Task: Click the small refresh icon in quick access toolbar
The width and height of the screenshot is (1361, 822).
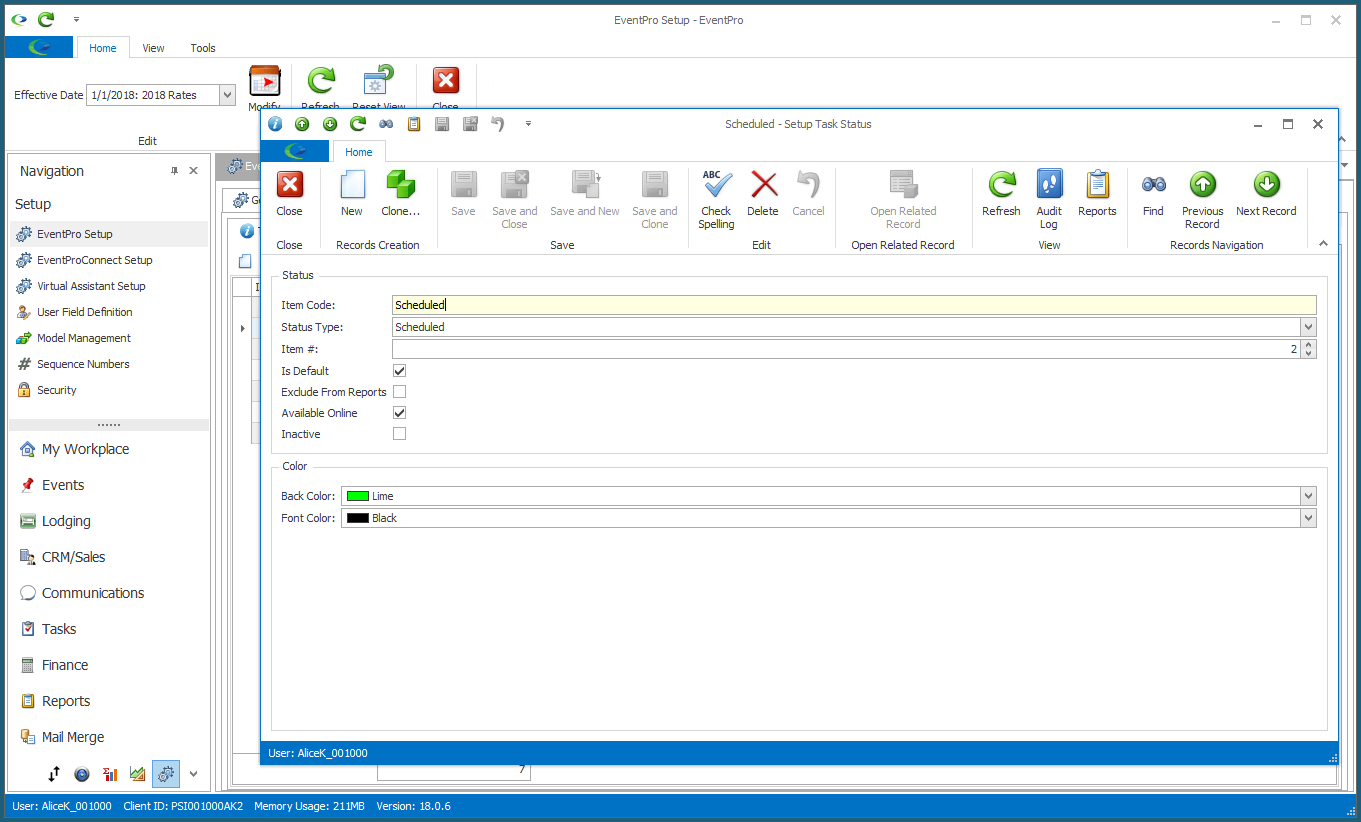Action: pos(357,124)
